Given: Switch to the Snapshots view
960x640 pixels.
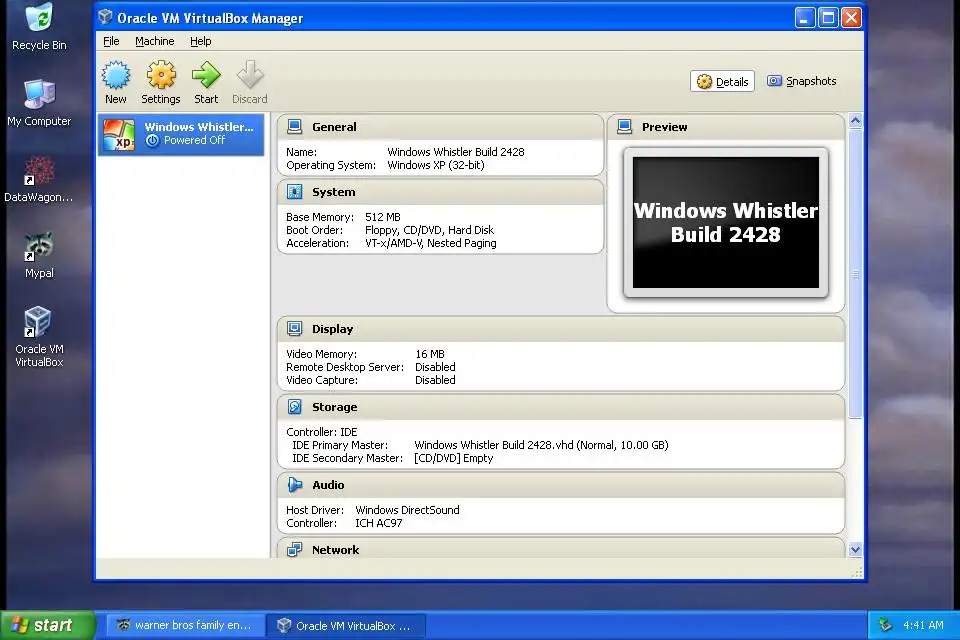Looking at the screenshot, I should (801, 81).
